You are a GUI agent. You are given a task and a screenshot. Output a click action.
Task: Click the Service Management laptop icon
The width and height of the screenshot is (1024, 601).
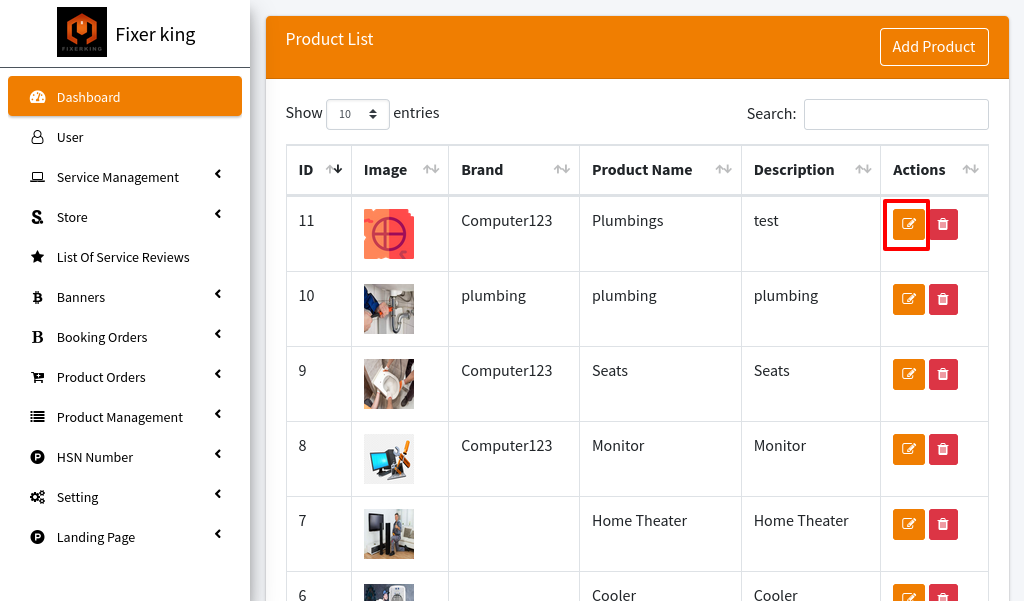[38, 177]
